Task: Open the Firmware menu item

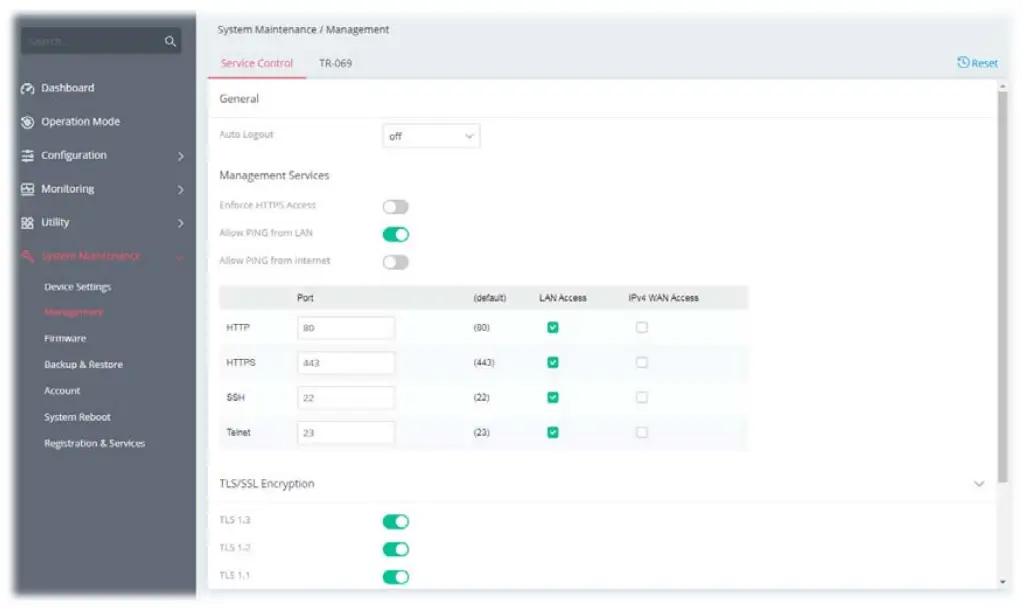Action: tap(65, 339)
